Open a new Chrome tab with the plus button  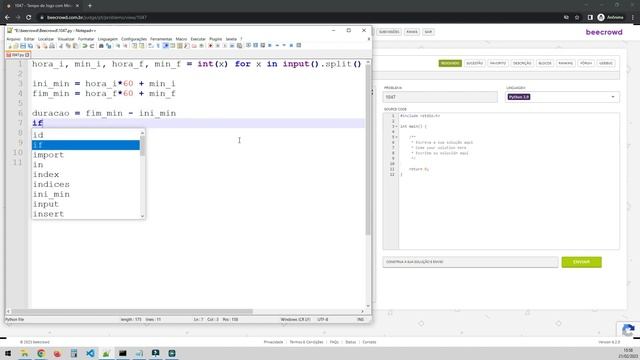pos(90,6)
